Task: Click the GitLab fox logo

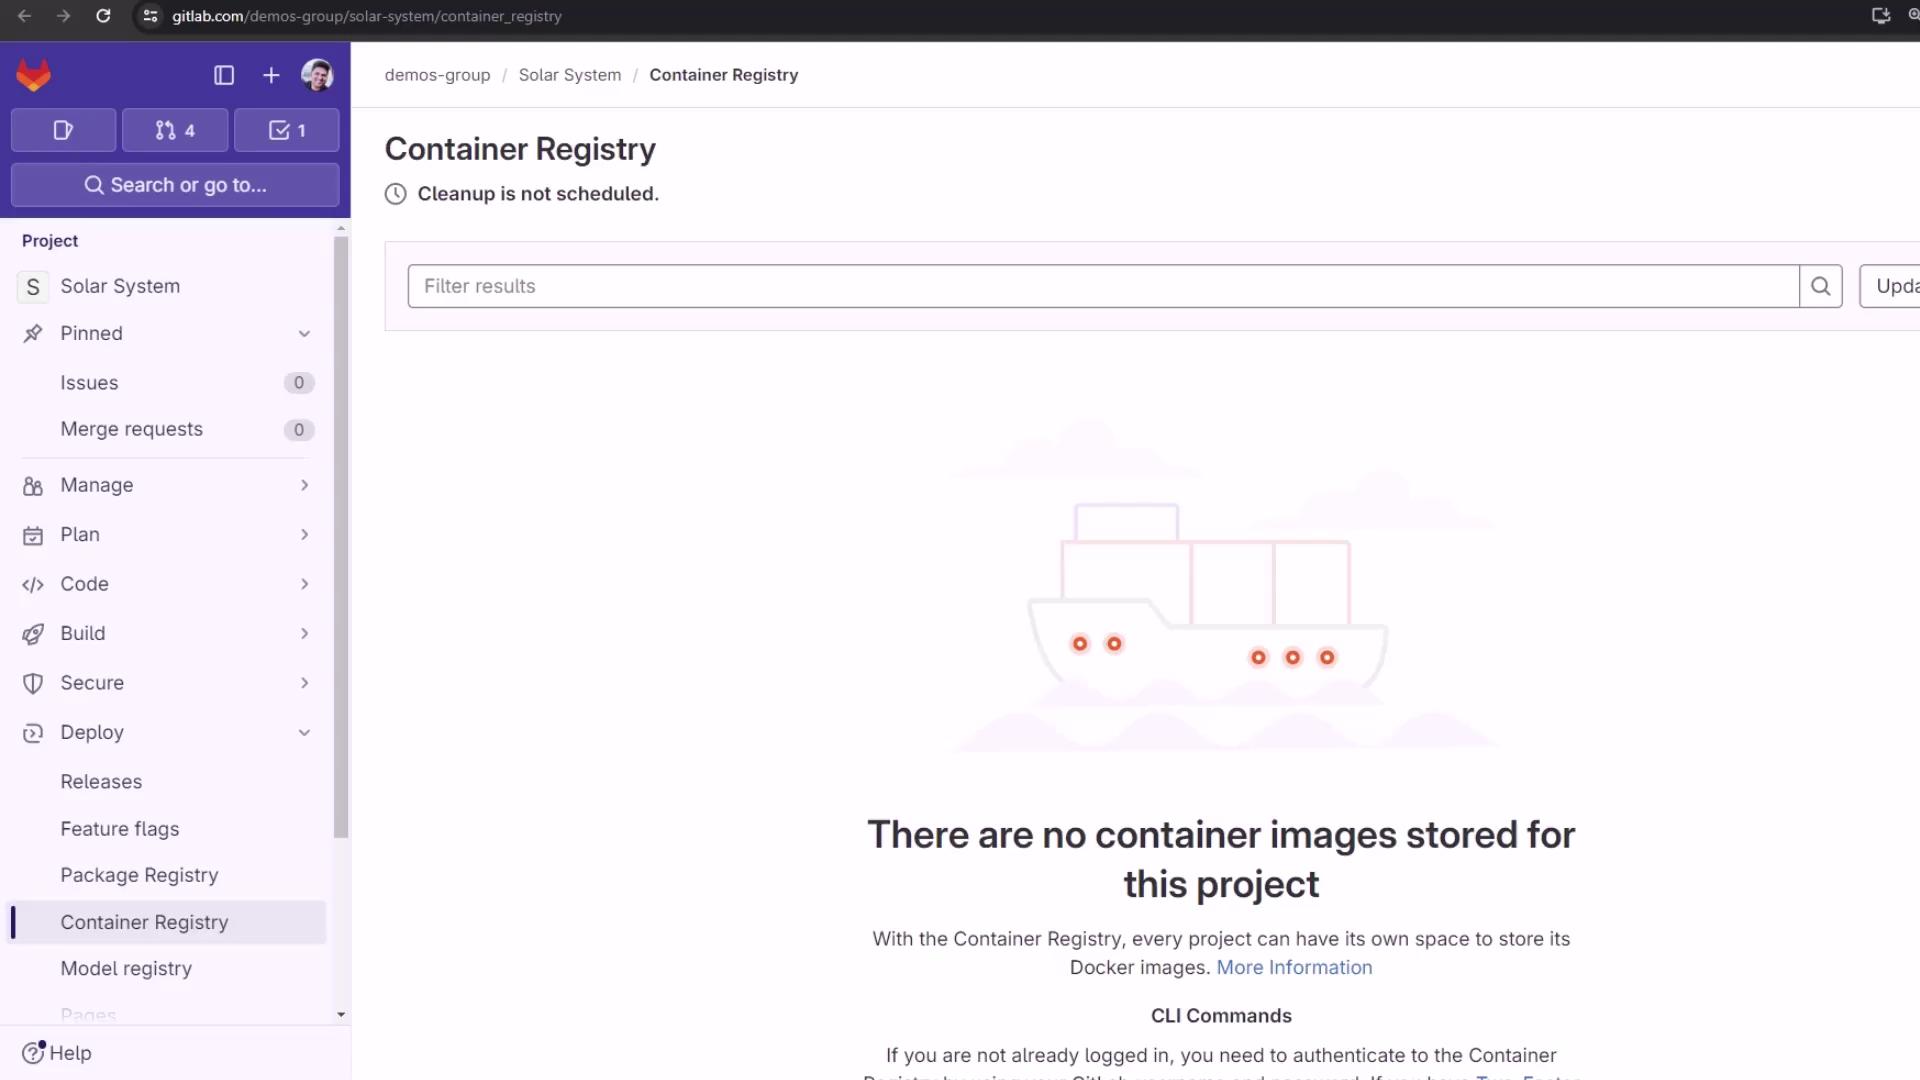Action: coord(34,75)
